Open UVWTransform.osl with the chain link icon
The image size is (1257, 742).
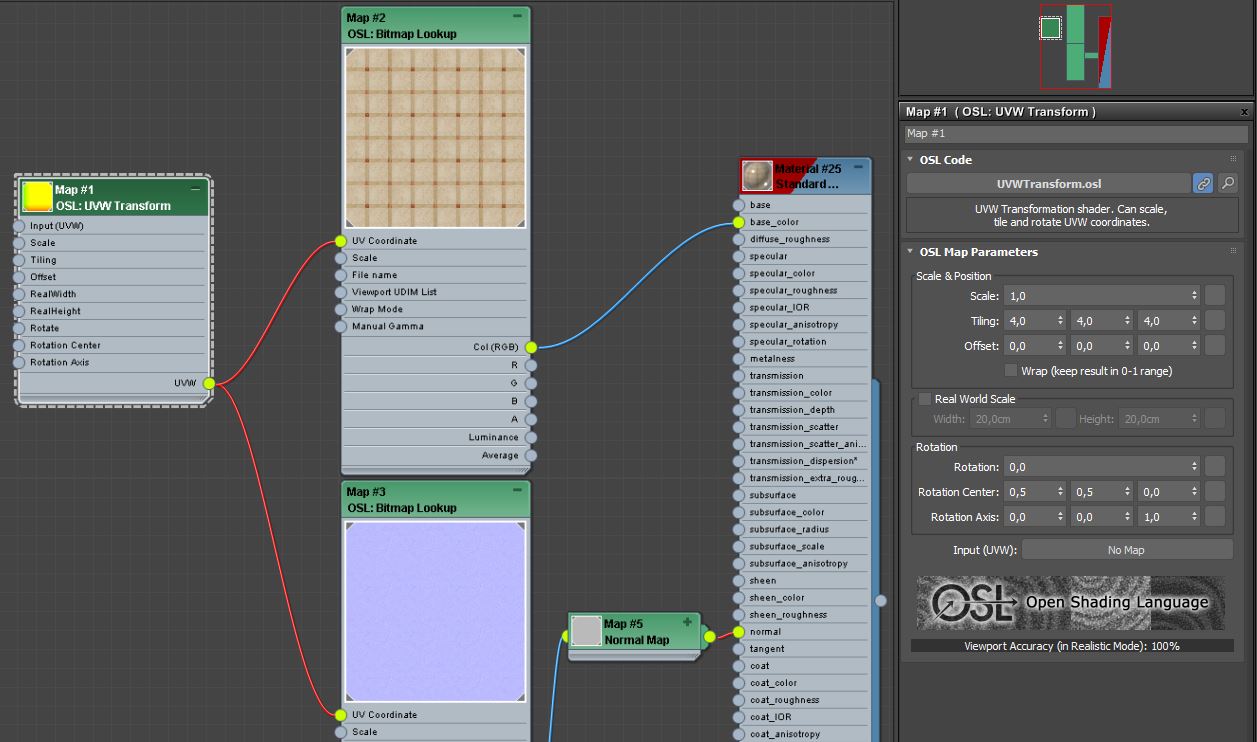tap(1202, 183)
